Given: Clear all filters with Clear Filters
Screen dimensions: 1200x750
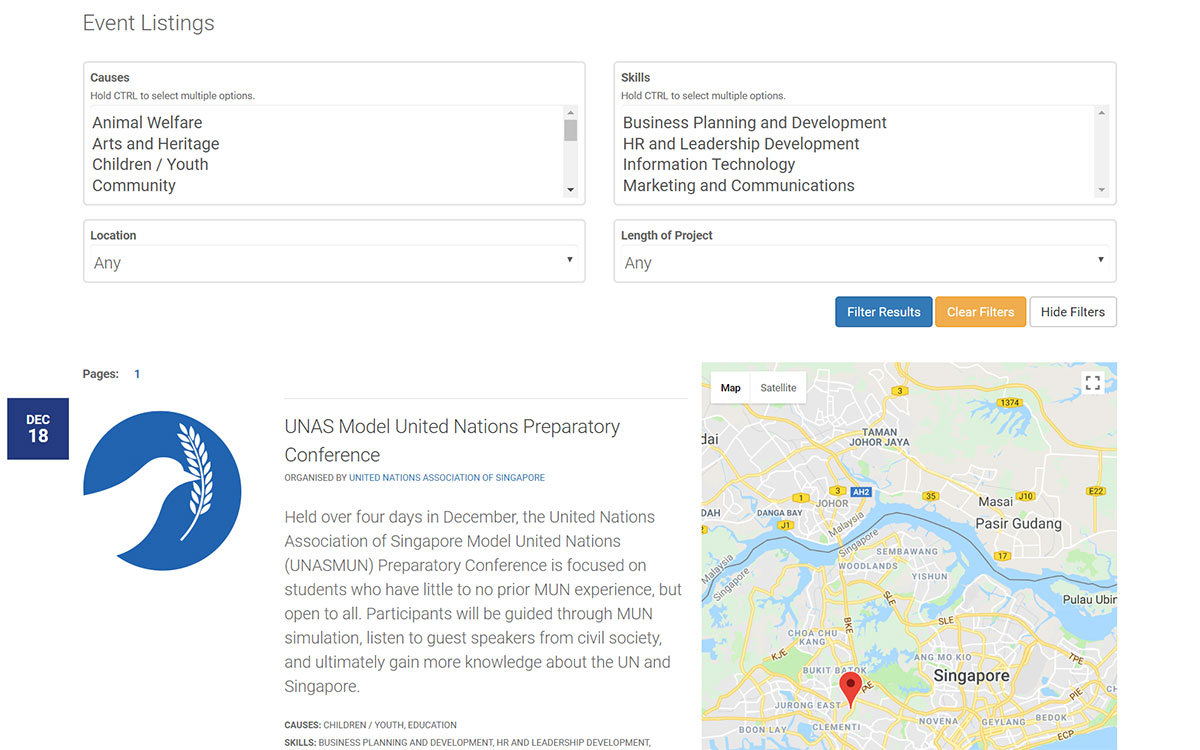Looking at the screenshot, I should pyautogui.click(x=981, y=312).
